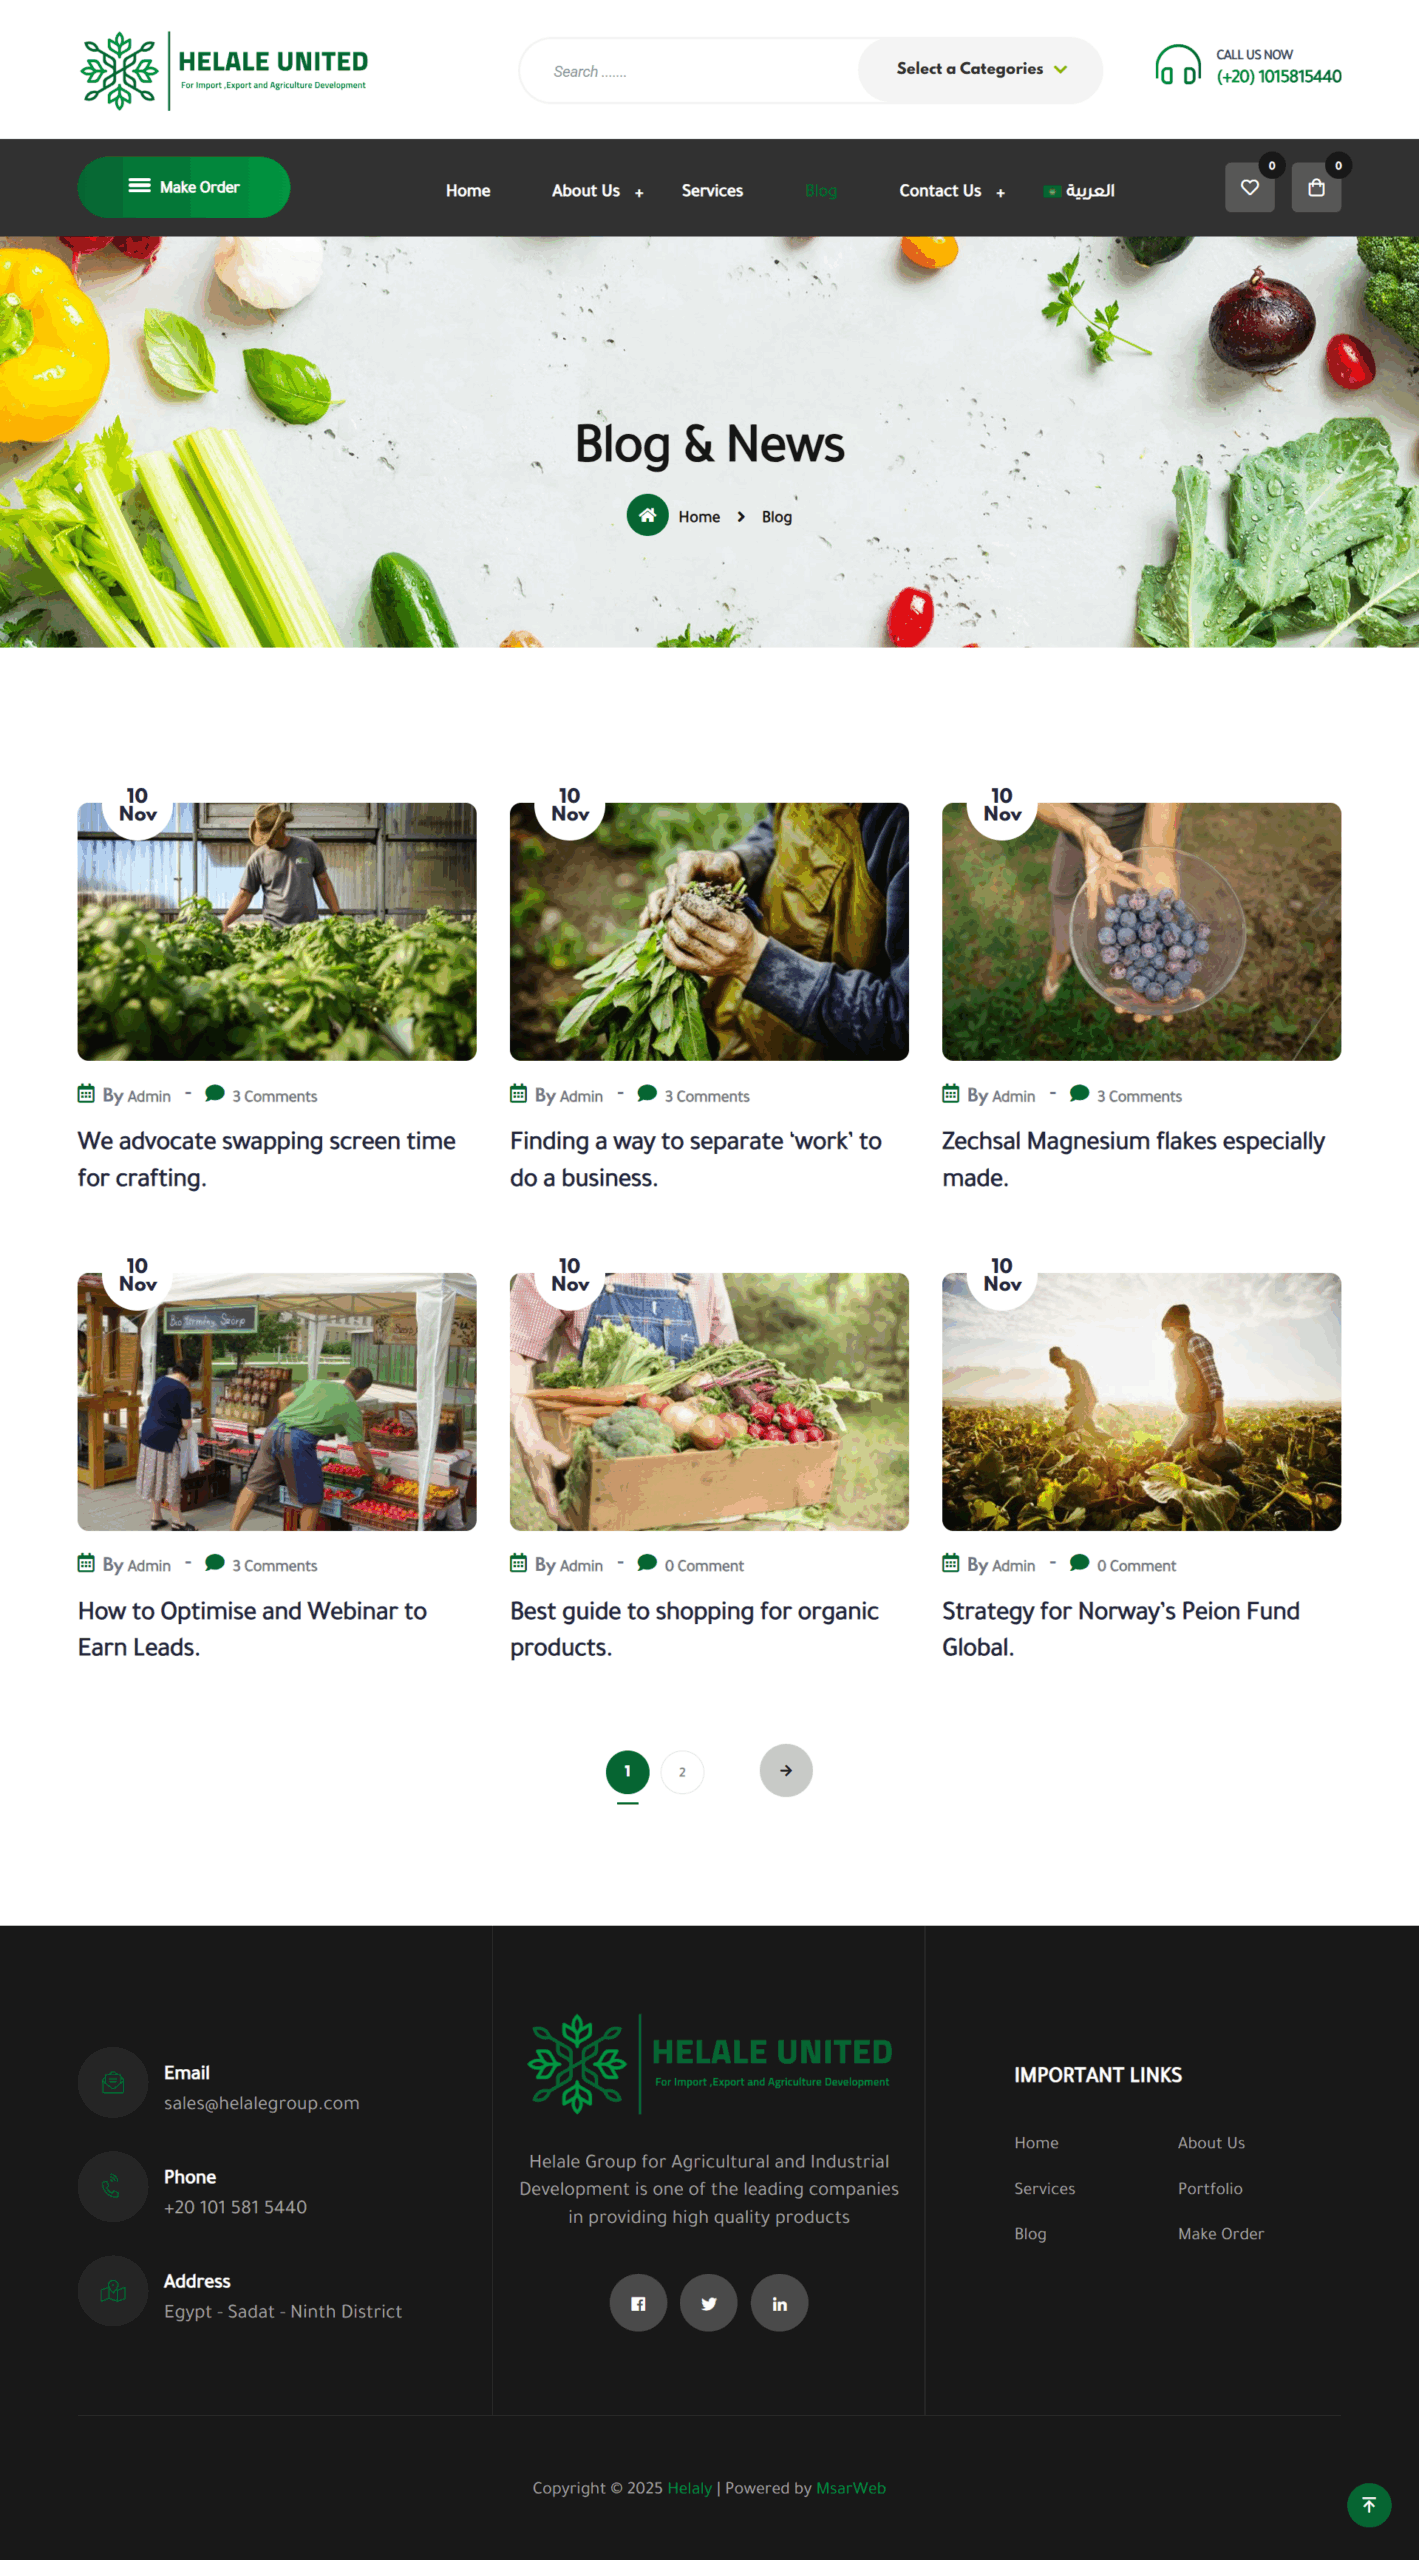Click the green home breadcrumb icon

point(647,515)
